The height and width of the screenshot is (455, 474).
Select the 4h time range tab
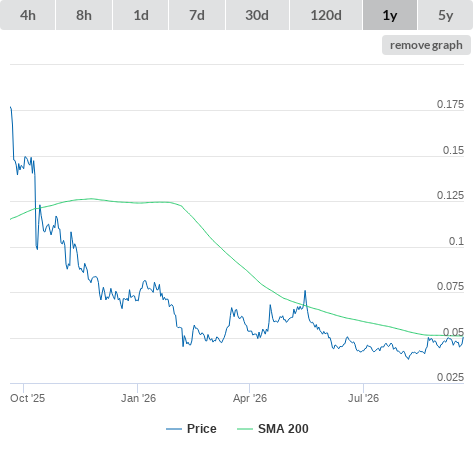click(x=28, y=15)
